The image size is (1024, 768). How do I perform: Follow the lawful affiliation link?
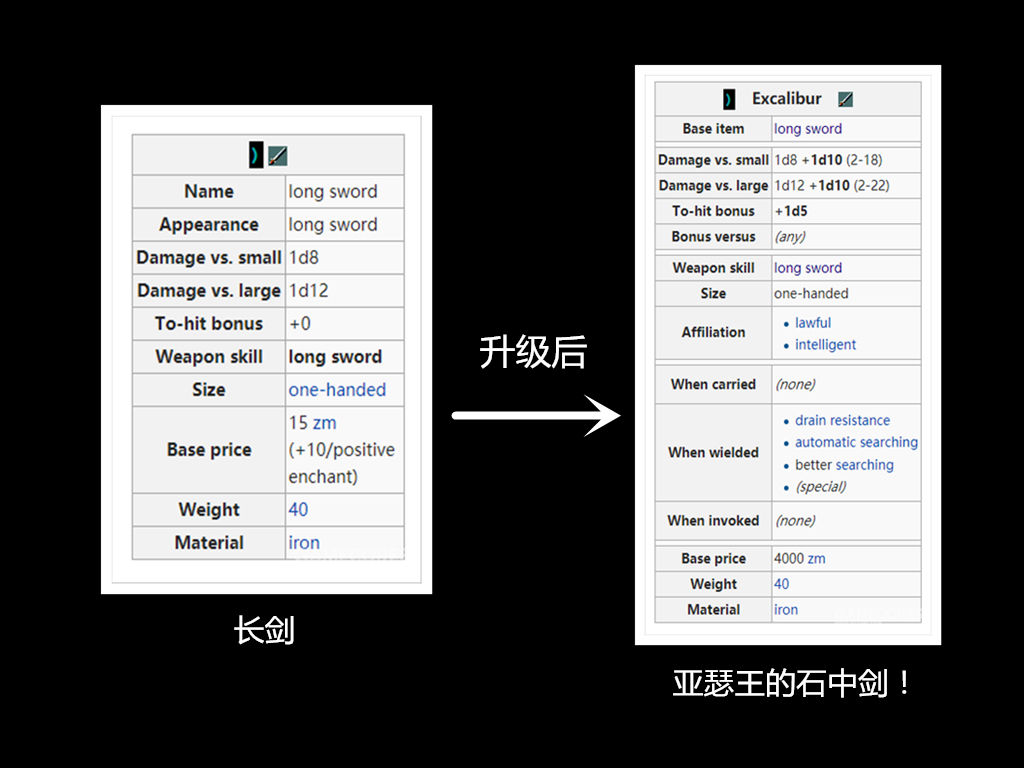pos(812,323)
